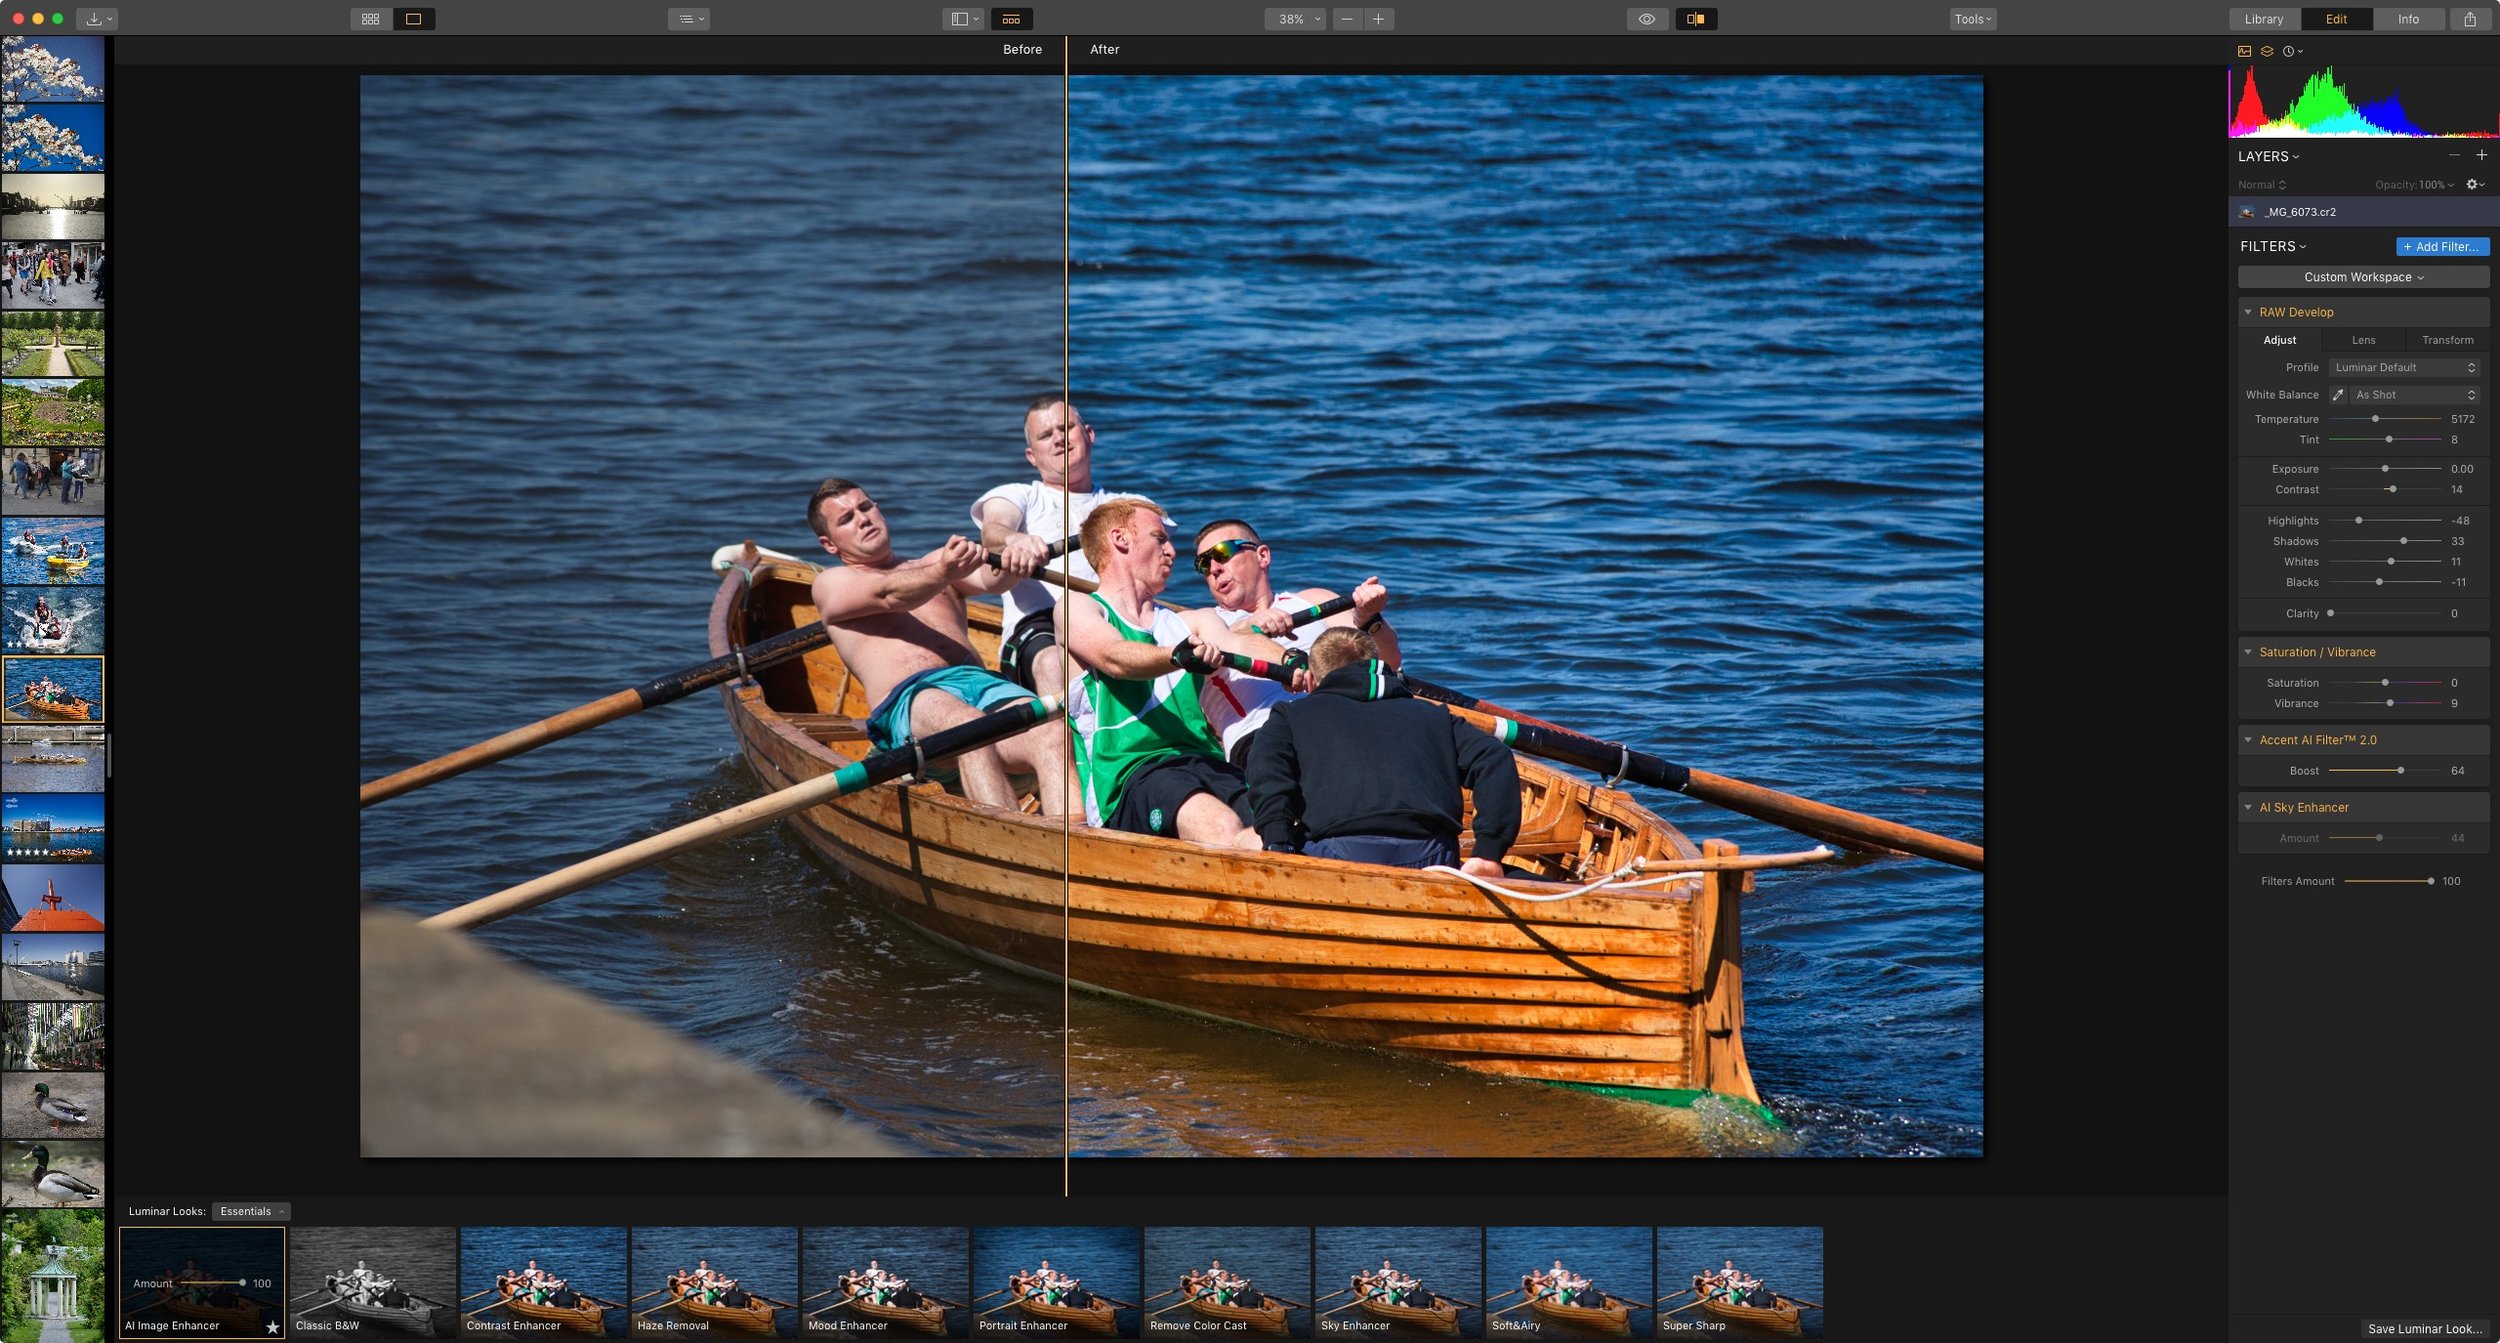
Task: Open the layer settings gear menu
Action: tap(2474, 185)
